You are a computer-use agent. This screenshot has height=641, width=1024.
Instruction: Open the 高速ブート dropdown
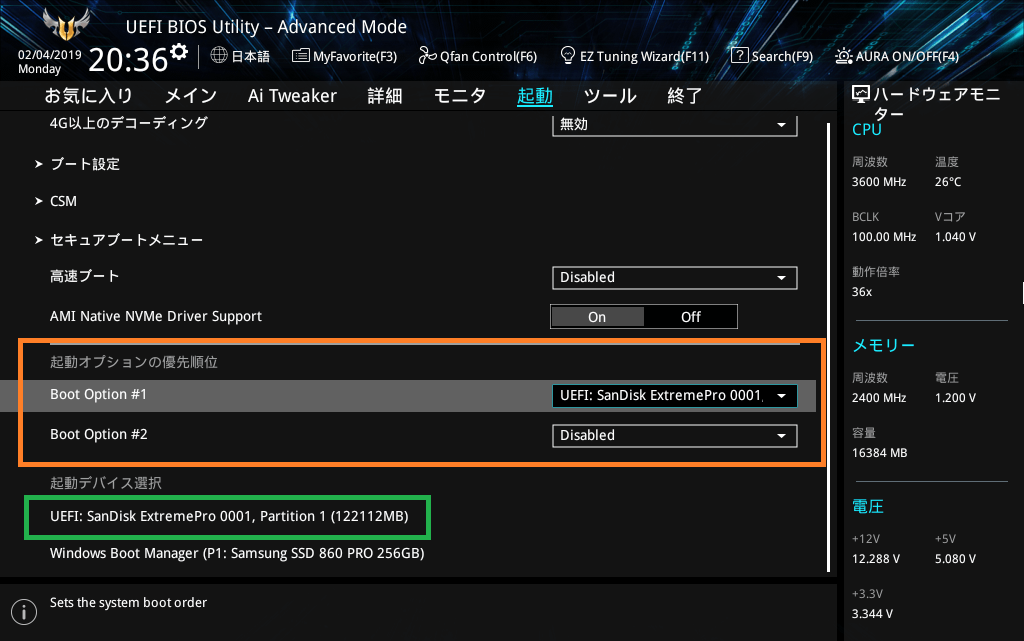[x=675, y=277]
